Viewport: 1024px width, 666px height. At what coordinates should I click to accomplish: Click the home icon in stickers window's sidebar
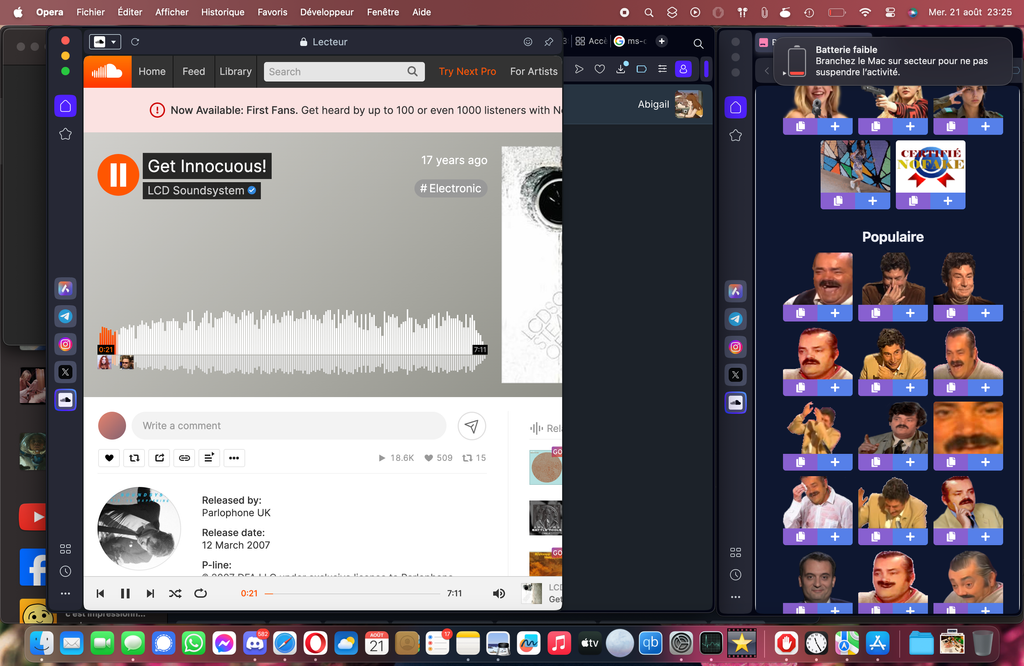click(x=735, y=107)
